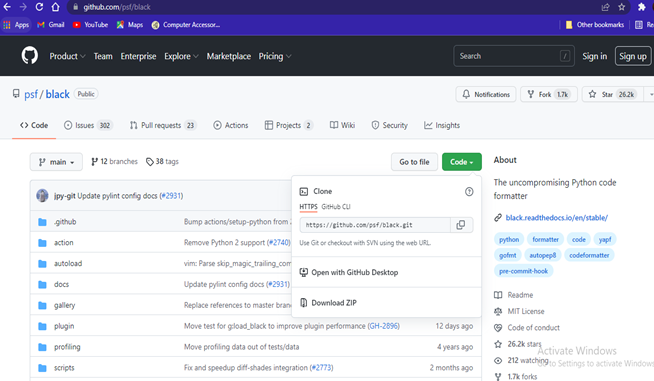The height and width of the screenshot is (381, 654).
Task: Click the Sign up button
Action: pos(633,56)
